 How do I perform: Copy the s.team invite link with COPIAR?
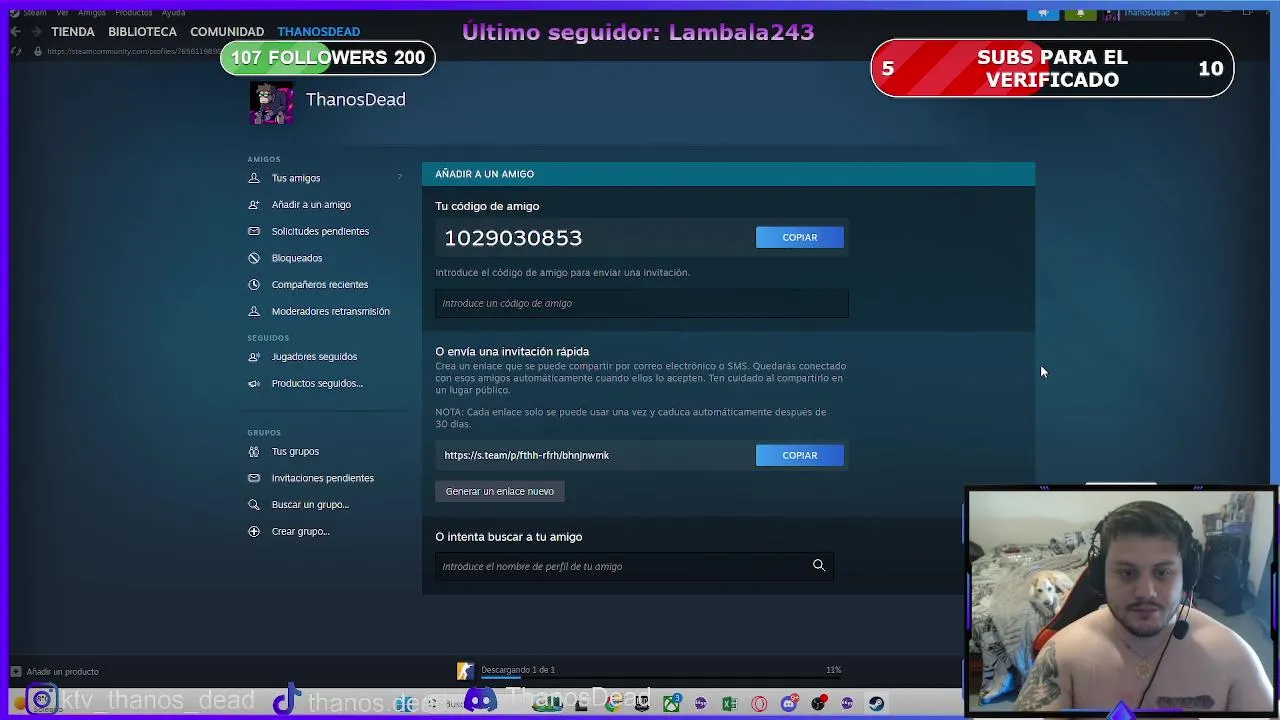click(x=799, y=455)
